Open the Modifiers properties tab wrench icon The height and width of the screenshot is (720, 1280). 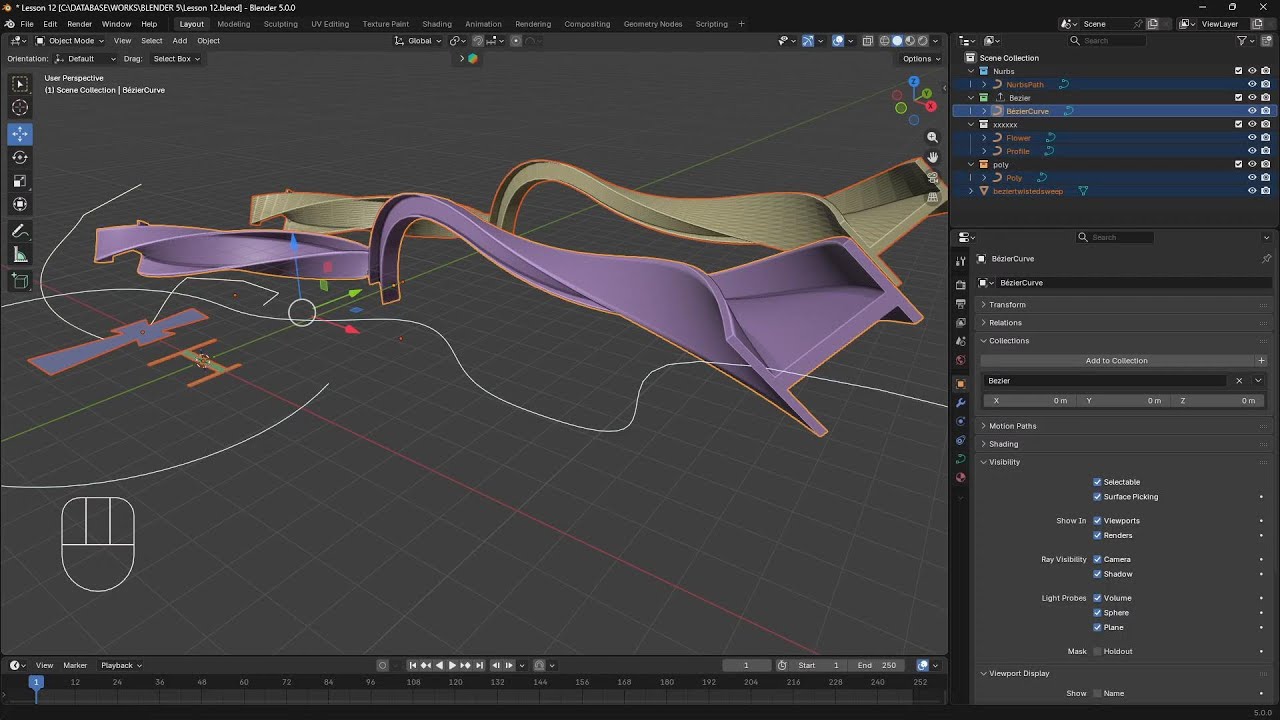961,402
